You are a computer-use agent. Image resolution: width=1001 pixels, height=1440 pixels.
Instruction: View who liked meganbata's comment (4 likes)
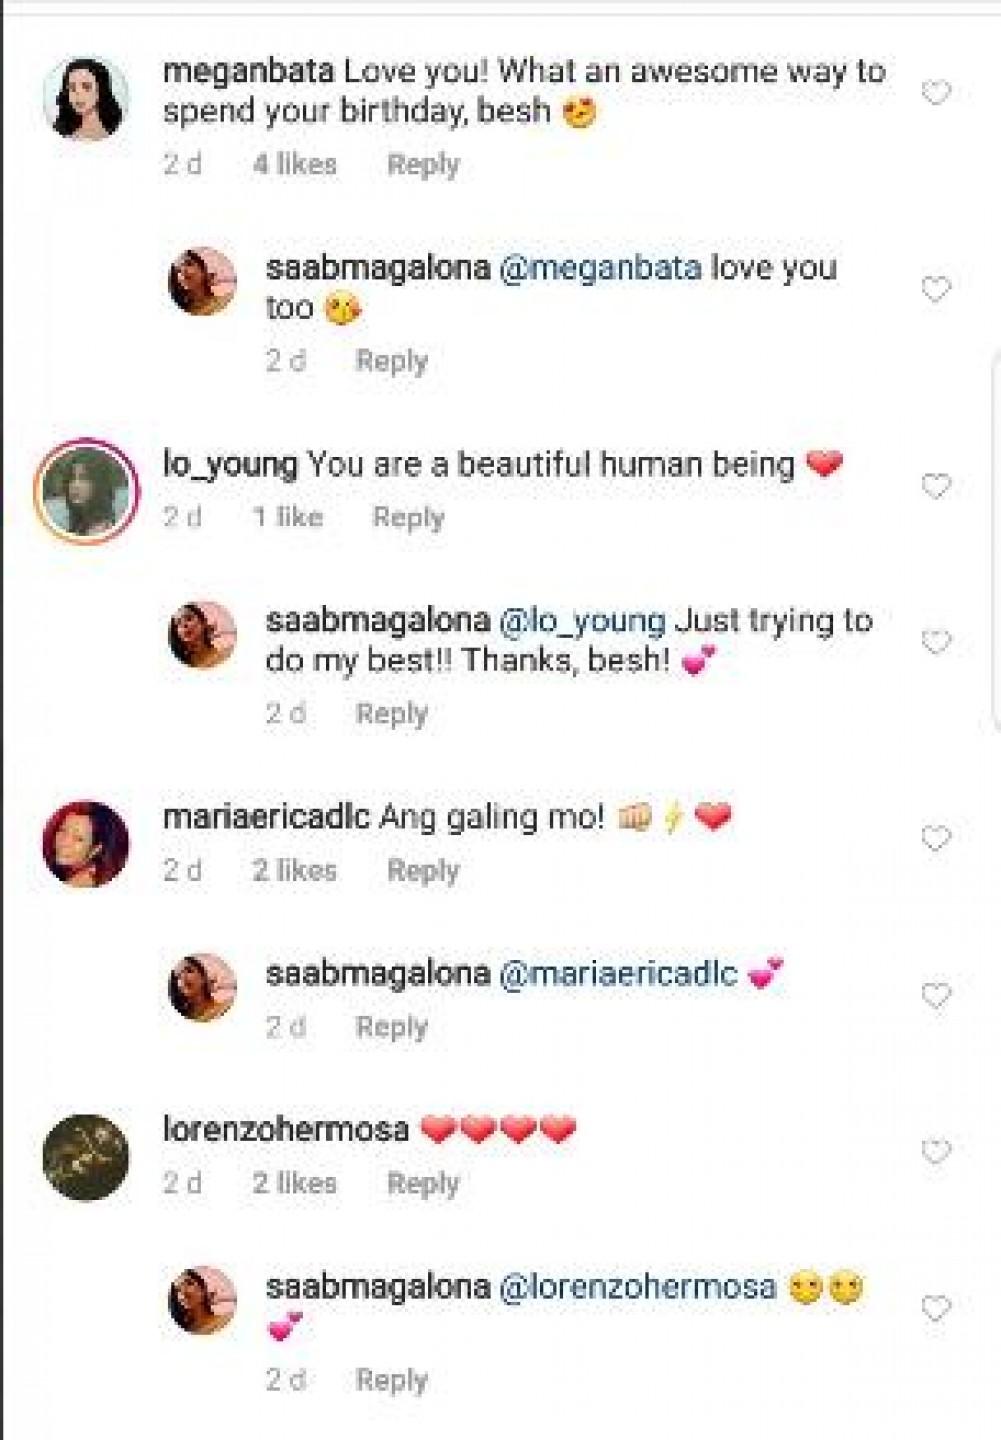295,165
